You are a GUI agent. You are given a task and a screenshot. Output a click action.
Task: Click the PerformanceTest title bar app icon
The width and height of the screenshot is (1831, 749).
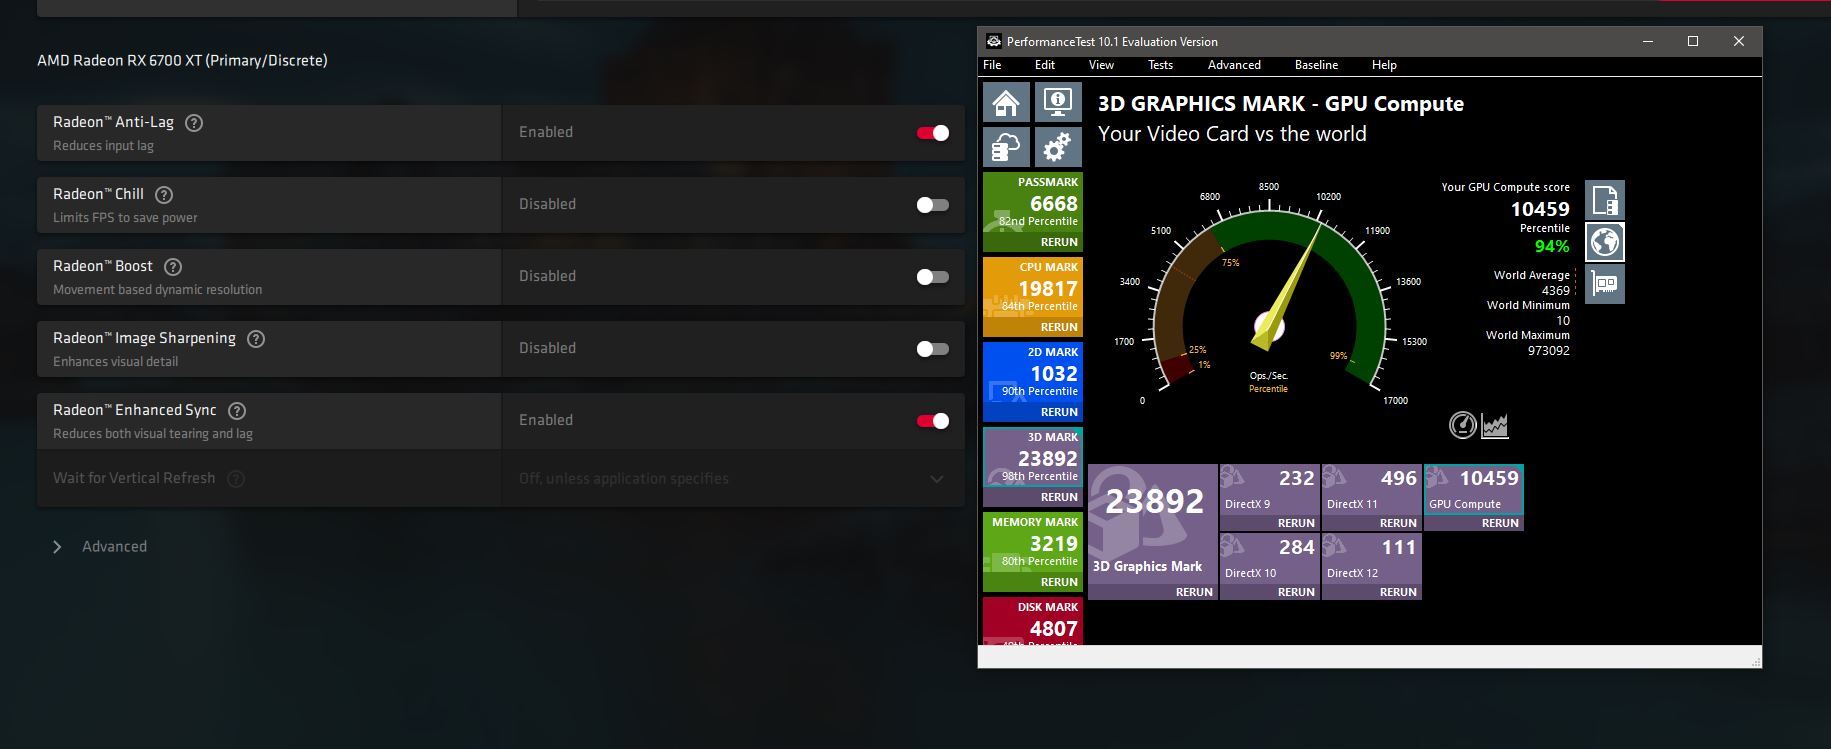[994, 41]
